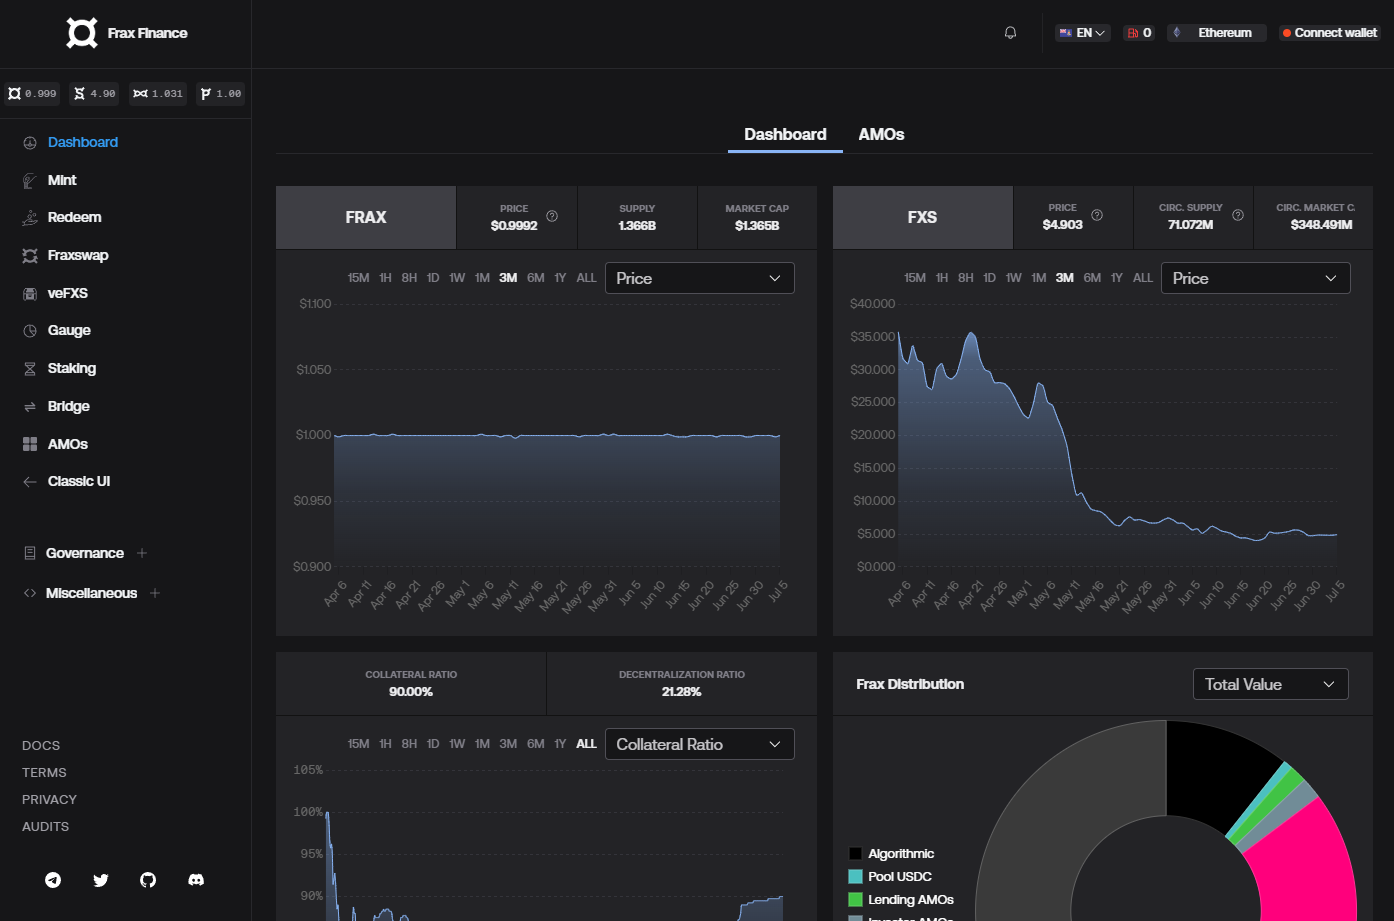The image size is (1394, 921).
Task: Select 3M range on Collateral Ratio chart
Action: (x=508, y=744)
